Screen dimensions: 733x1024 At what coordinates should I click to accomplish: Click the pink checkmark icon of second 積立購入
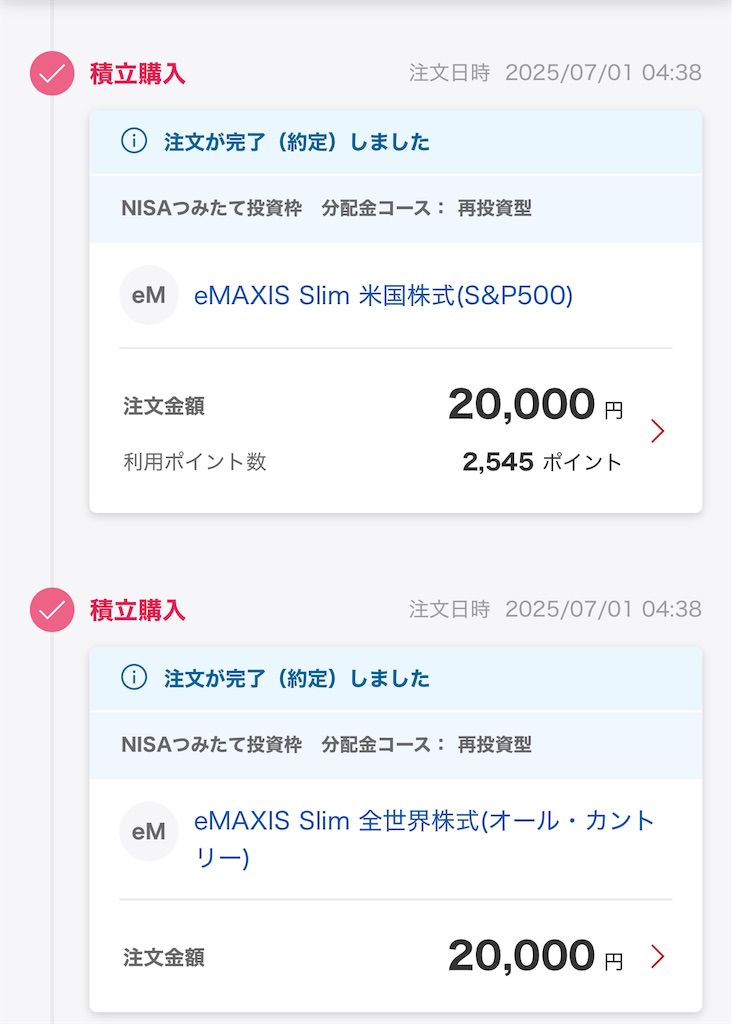click(x=52, y=610)
